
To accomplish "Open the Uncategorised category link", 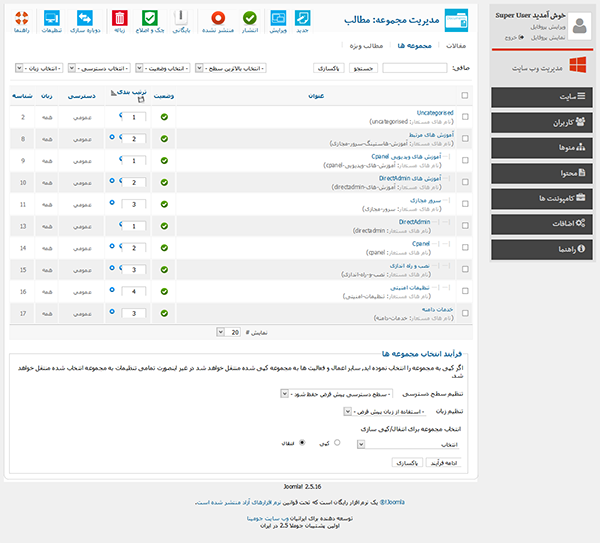I will click(435, 113).
